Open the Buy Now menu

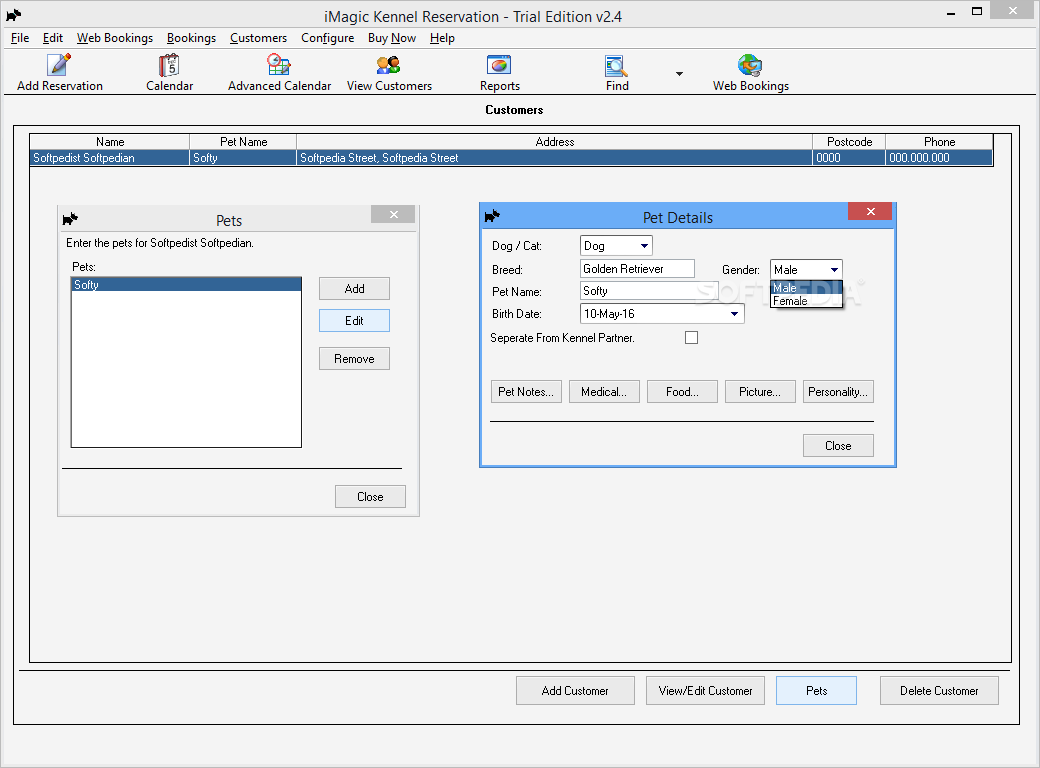pos(392,38)
